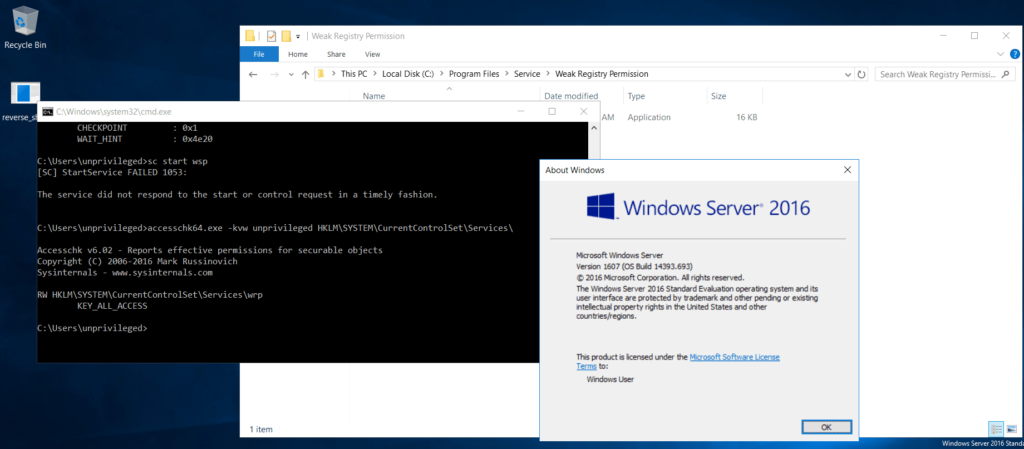The width and height of the screenshot is (1024, 449).
Task: Maximize the Explorer window
Action: tap(974, 35)
